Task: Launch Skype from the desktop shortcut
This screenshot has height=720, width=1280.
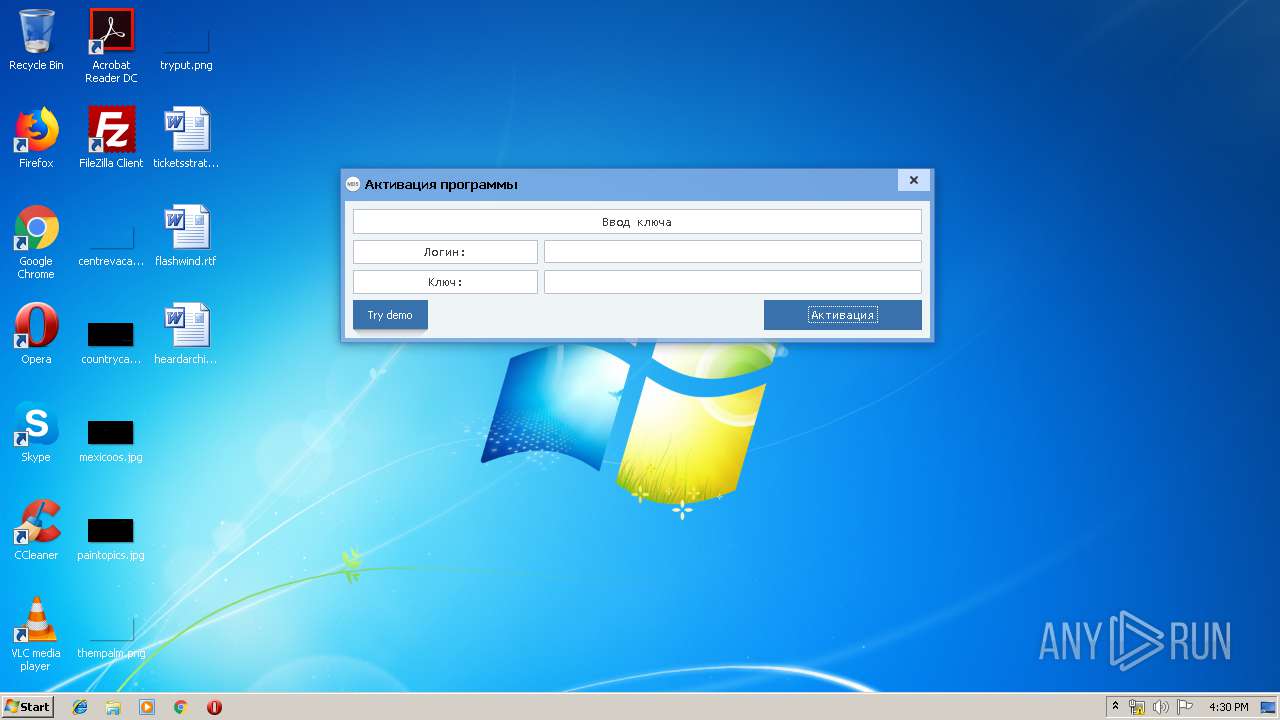Action: coord(36,432)
